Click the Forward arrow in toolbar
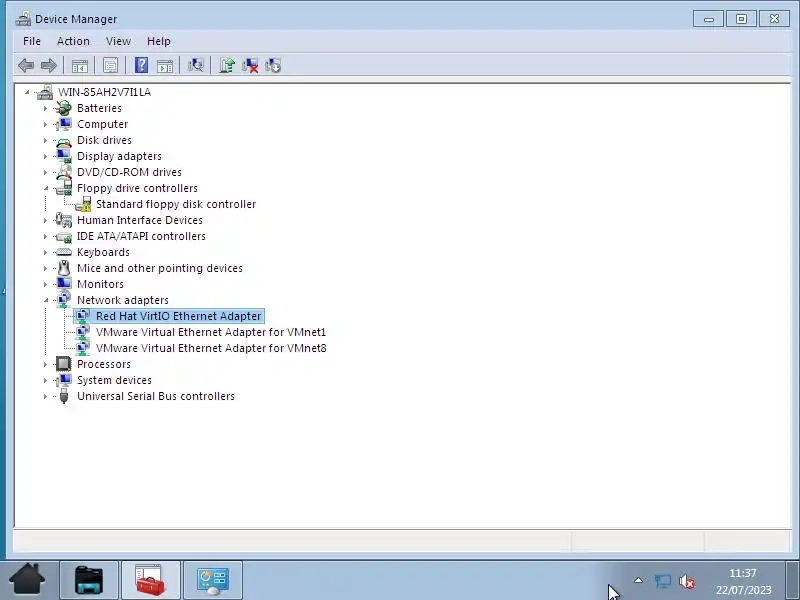The image size is (800, 600). tap(48, 65)
